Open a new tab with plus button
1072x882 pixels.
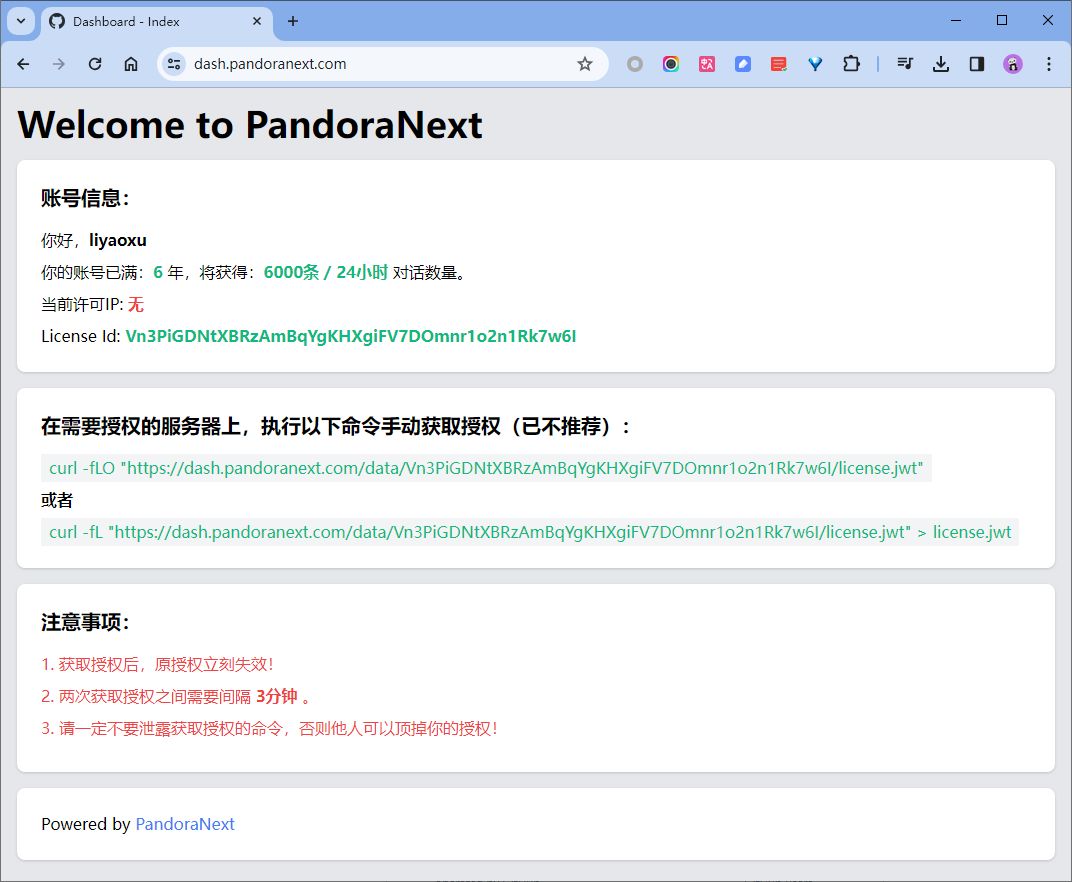click(x=293, y=21)
